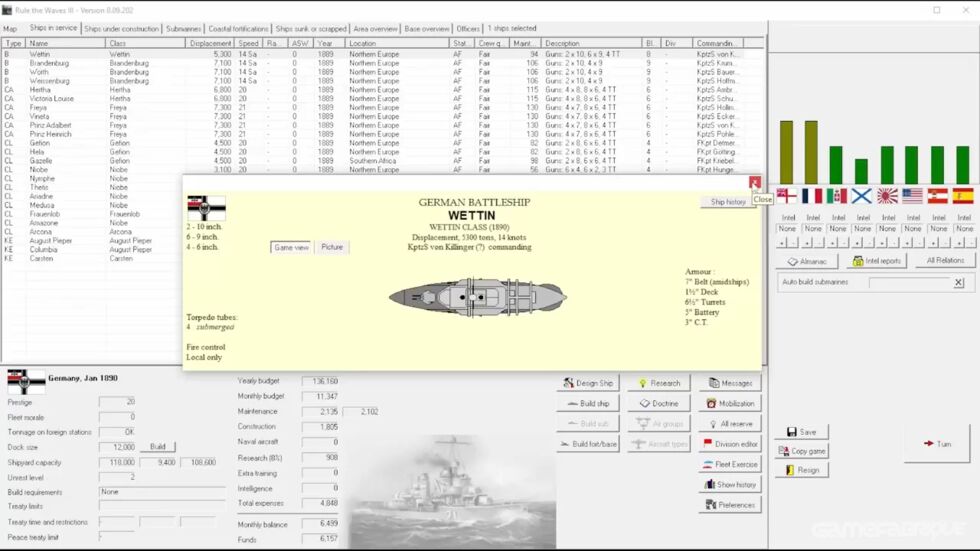Click the Italian flag icon
Screen dimensions: 980x551
(837, 196)
